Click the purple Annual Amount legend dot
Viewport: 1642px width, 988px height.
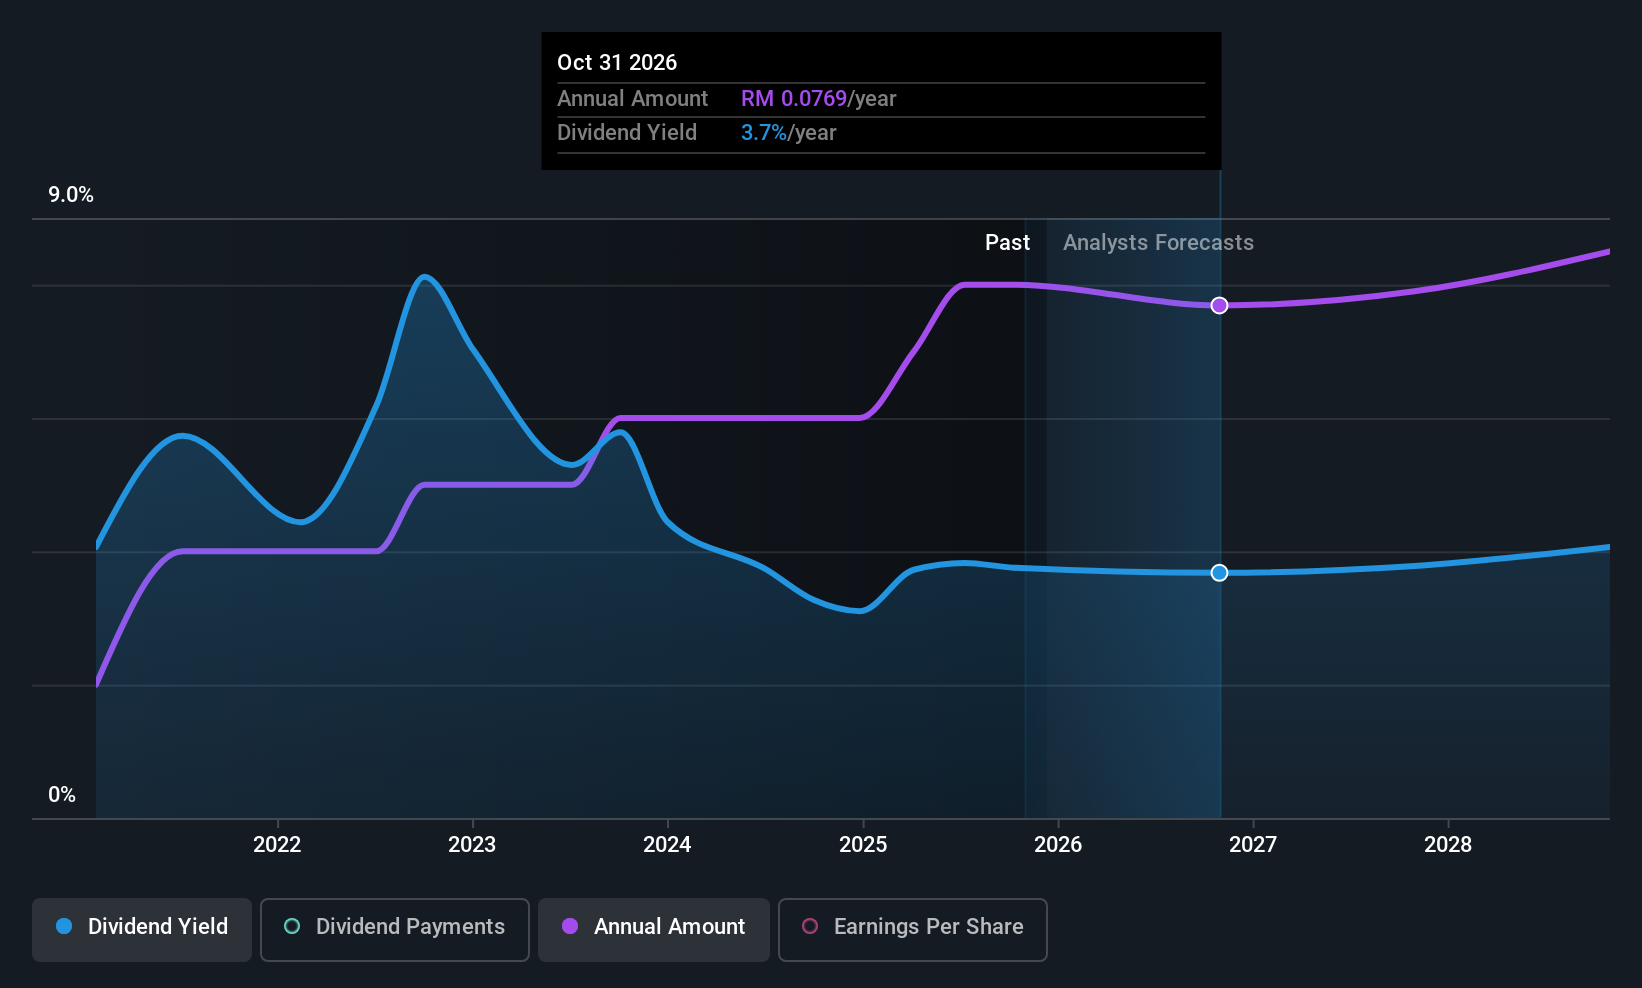[570, 926]
